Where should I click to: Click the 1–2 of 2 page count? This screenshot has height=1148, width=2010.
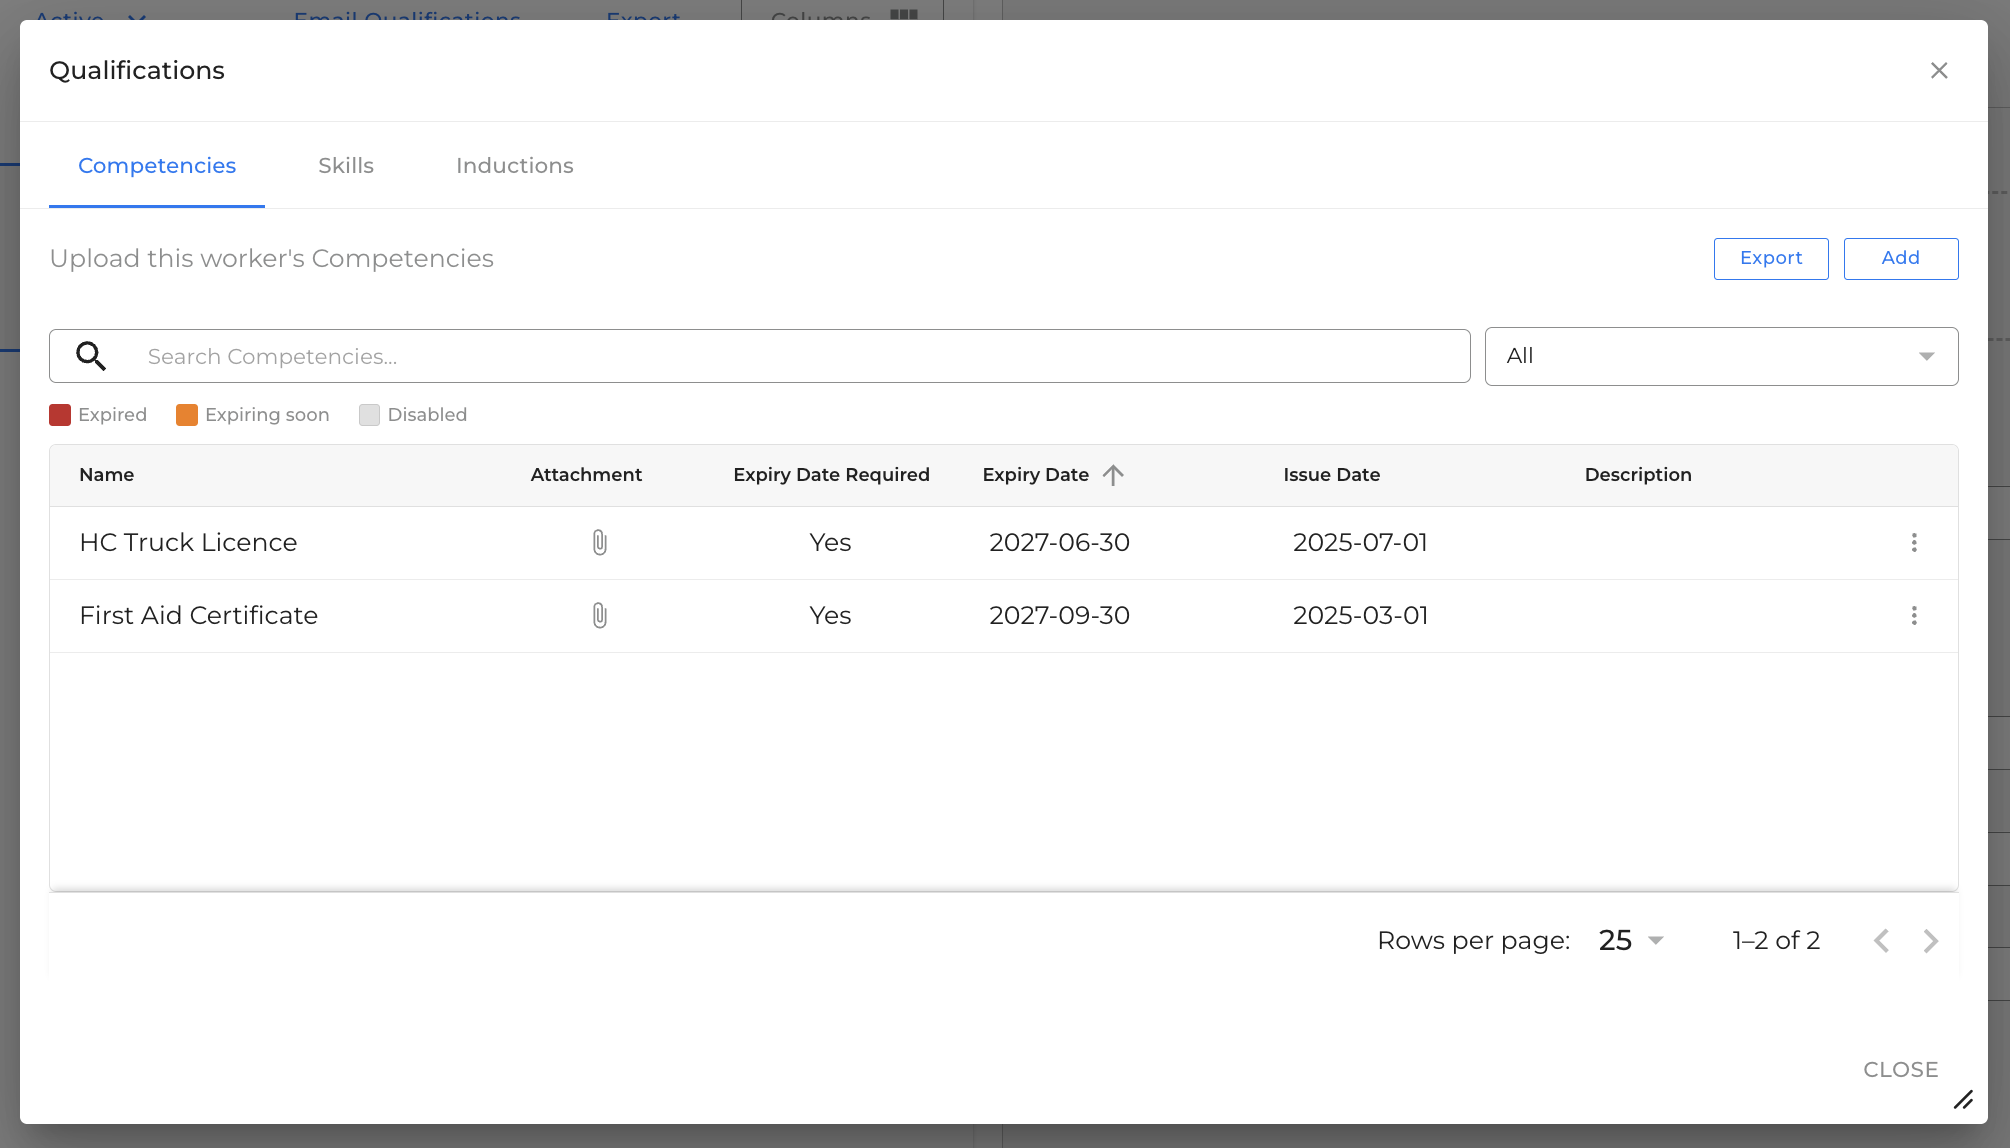[1776, 940]
